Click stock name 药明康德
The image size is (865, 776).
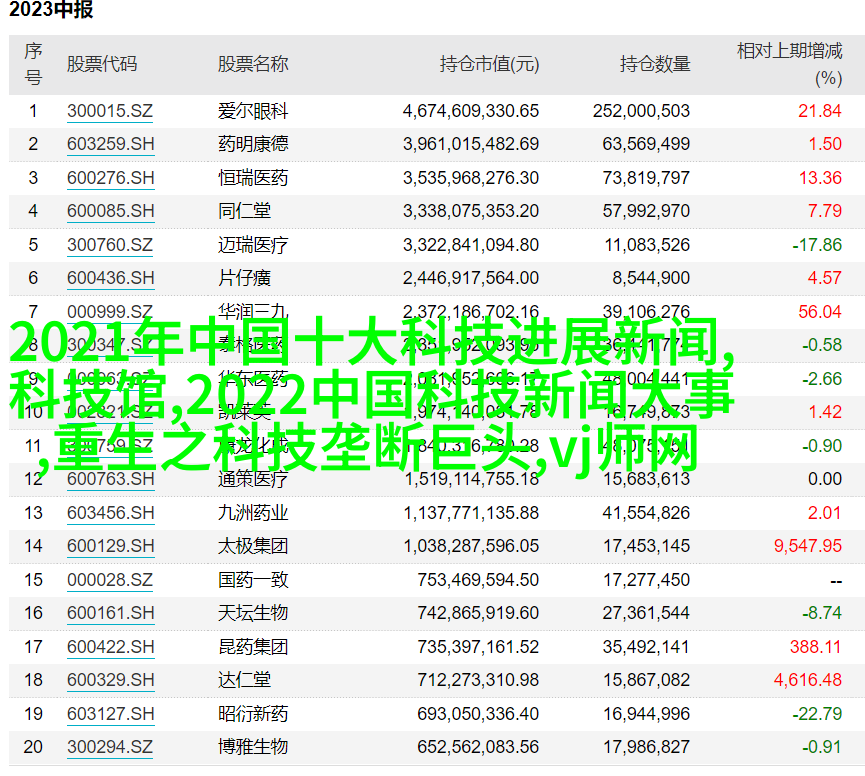[x=253, y=144]
